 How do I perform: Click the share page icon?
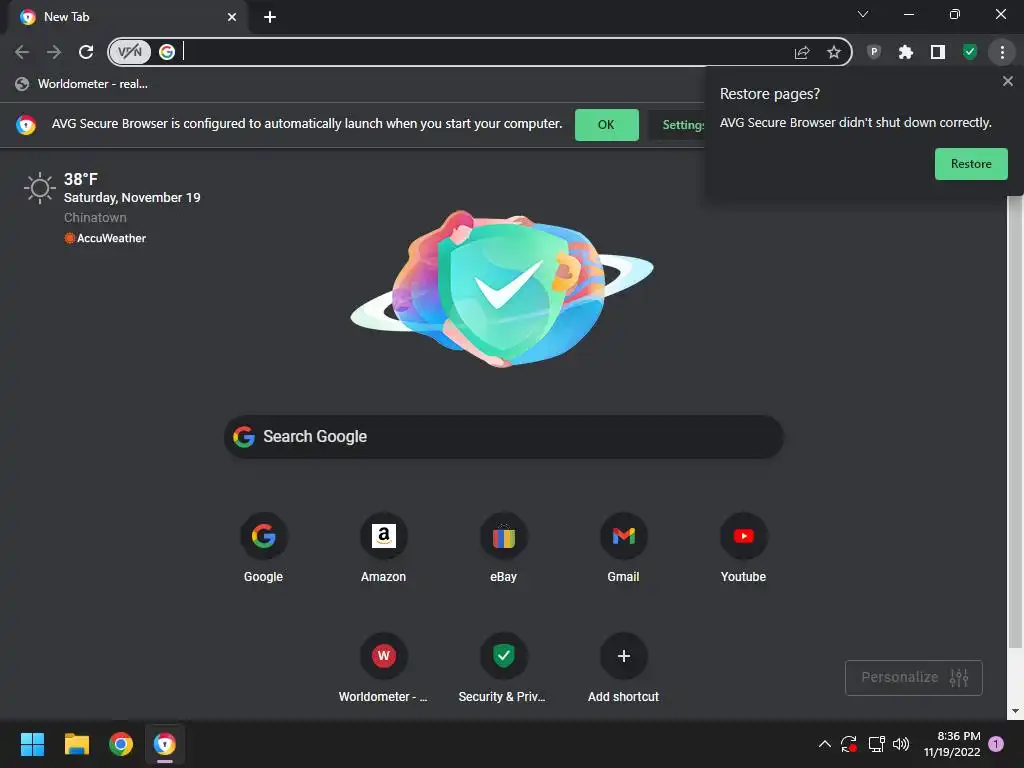[801, 52]
